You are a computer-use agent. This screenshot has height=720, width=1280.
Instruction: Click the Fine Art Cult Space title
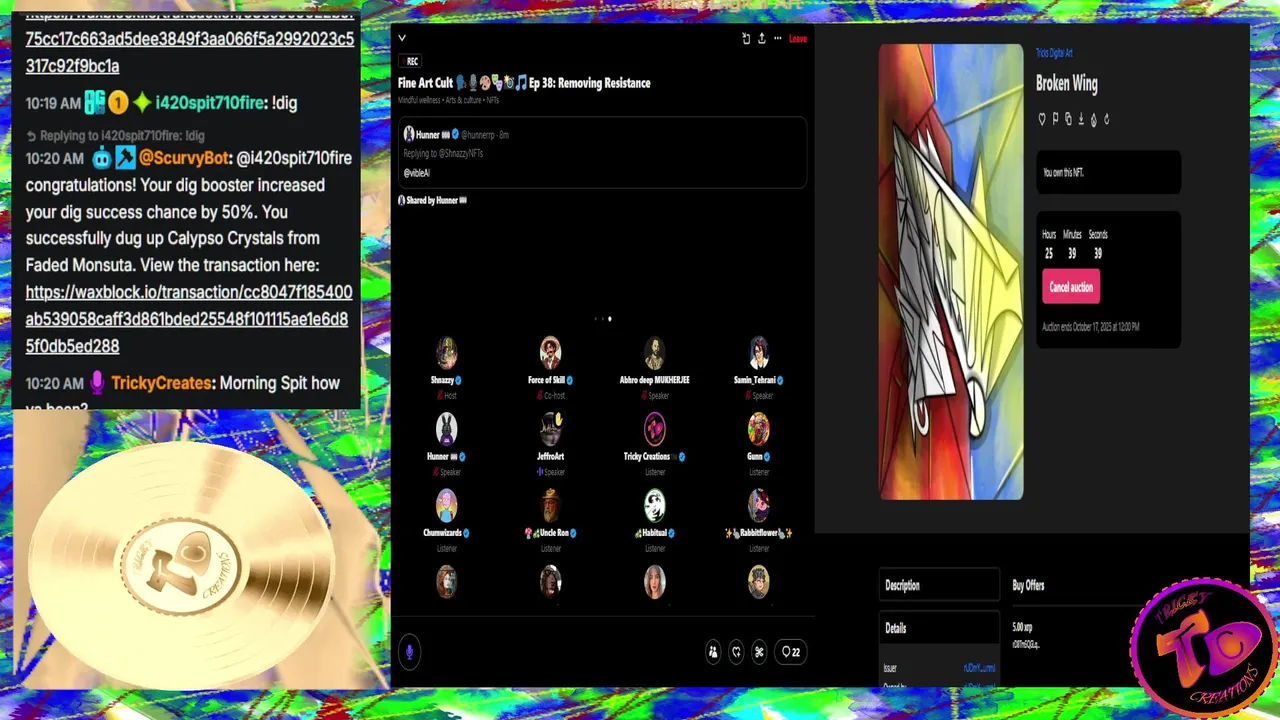[524, 83]
